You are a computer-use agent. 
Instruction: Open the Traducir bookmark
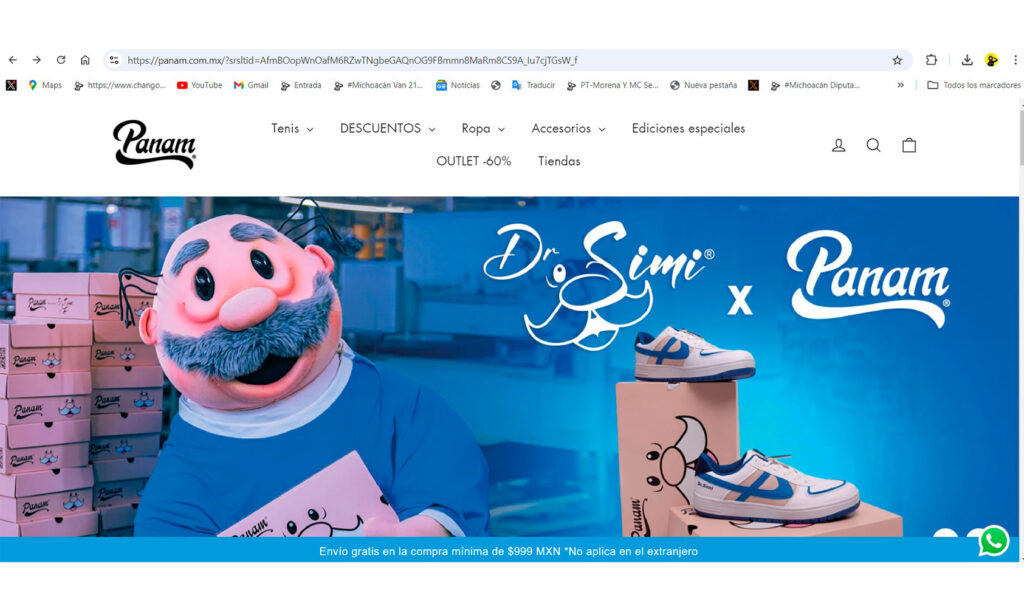[533, 85]
